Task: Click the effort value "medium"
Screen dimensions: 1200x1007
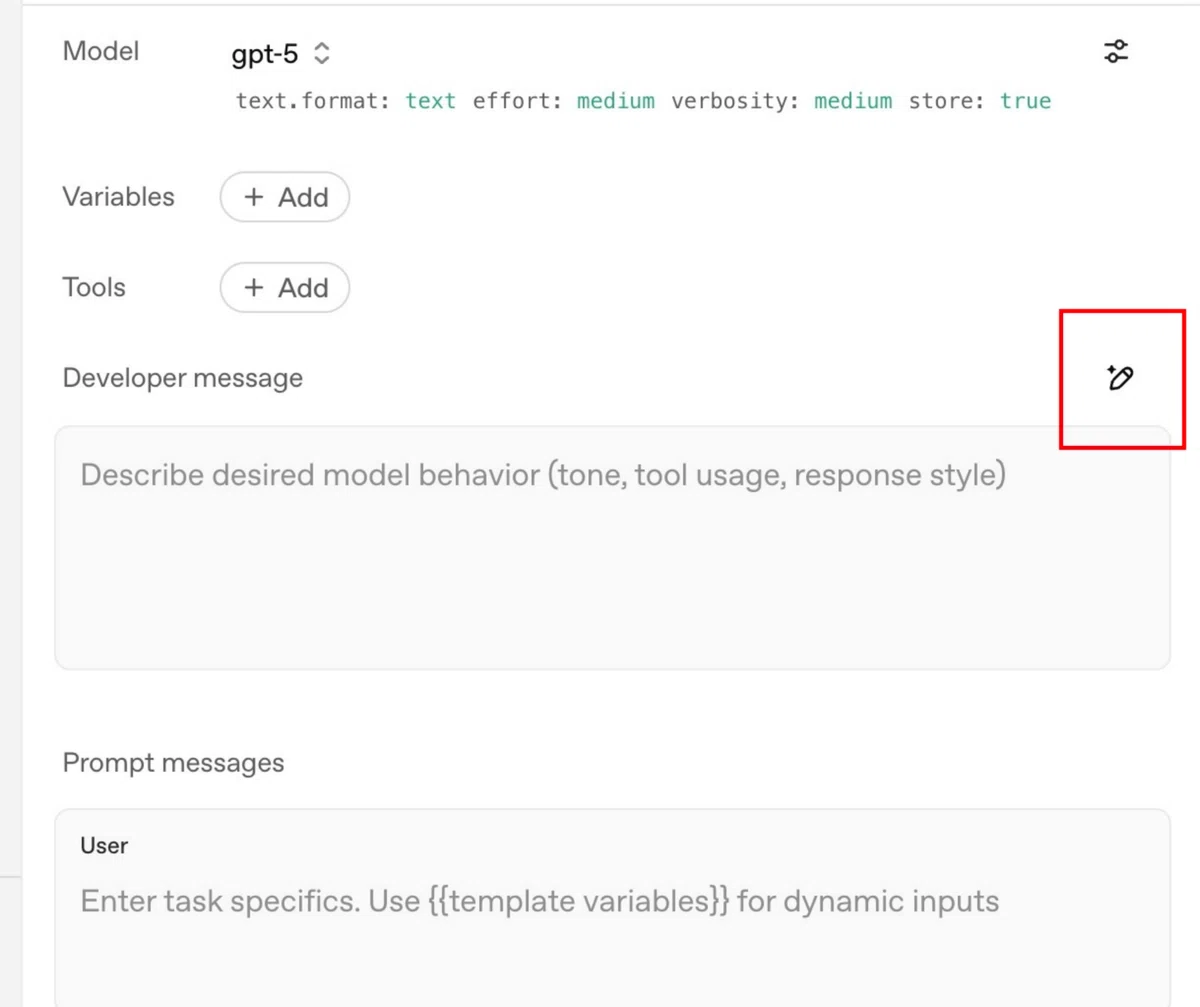Action: 616,101
